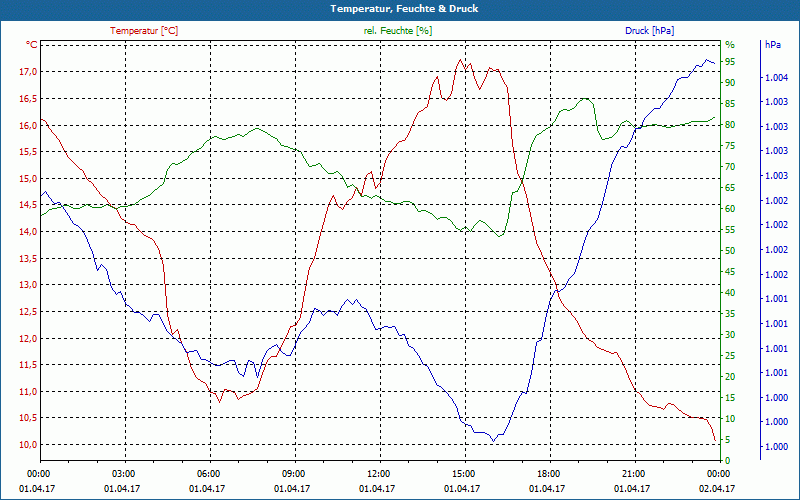Select the '03:00' time axis label
The height and width of the screenshot is (500, 800).
125,473
